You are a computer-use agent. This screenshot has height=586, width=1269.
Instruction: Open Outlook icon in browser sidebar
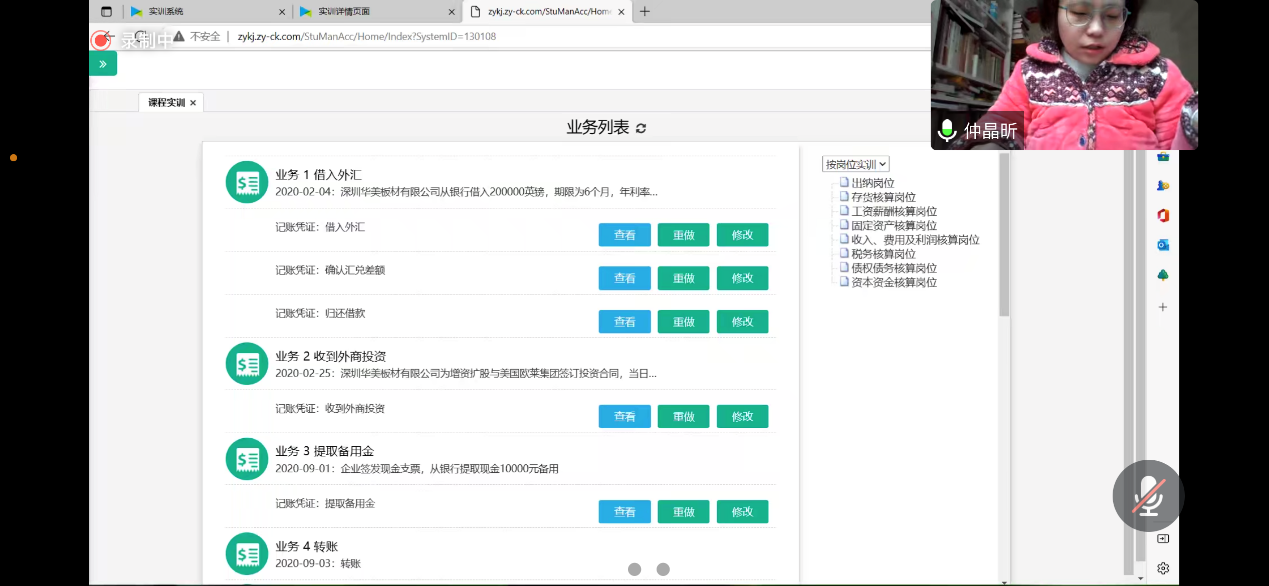[x=1163, y=245]
